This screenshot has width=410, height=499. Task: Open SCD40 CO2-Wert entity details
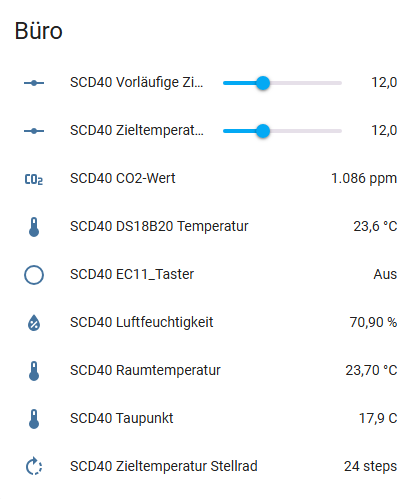tap(122, 178)
